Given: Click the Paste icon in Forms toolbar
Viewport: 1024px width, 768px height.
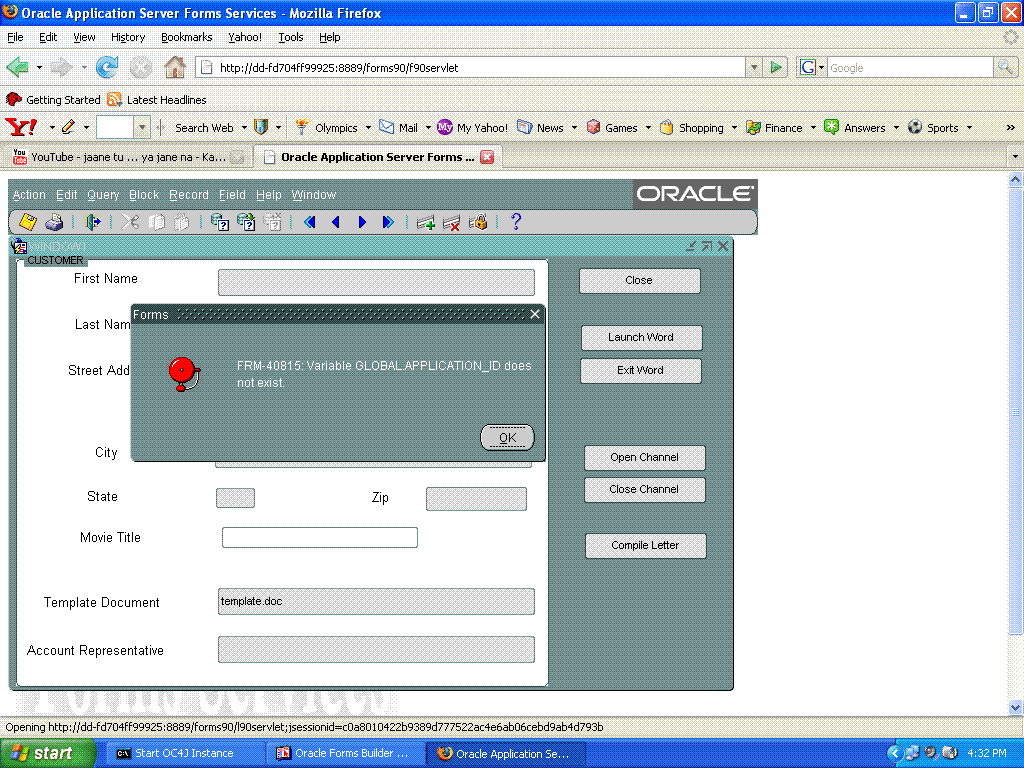Looking at the screenshot, I should 182,222.
